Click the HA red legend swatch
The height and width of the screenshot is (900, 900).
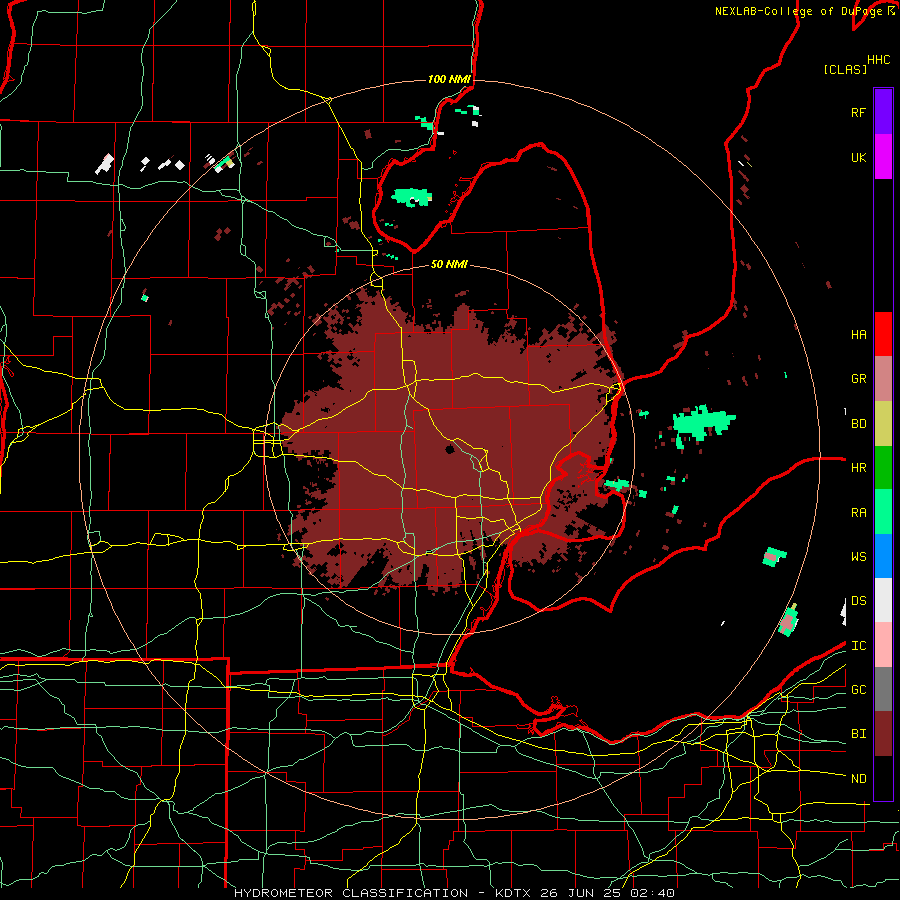point(883,334)
